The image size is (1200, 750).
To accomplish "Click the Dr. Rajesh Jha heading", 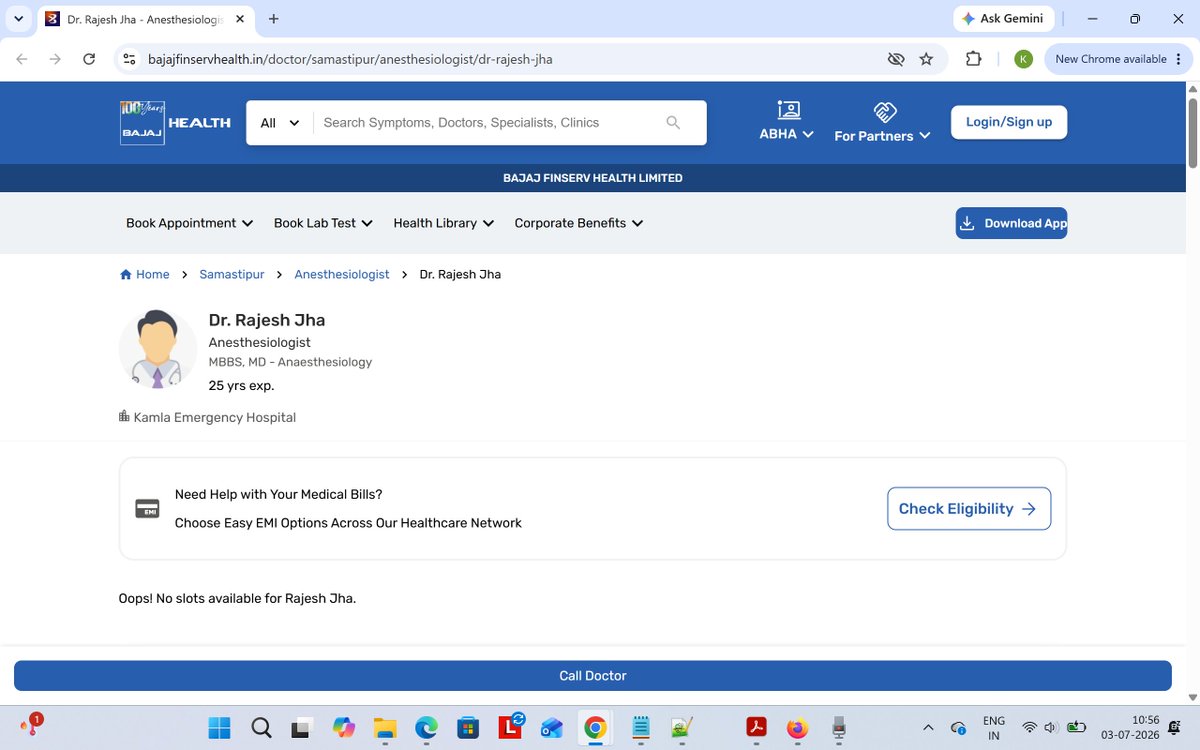I will pos(267,320).
